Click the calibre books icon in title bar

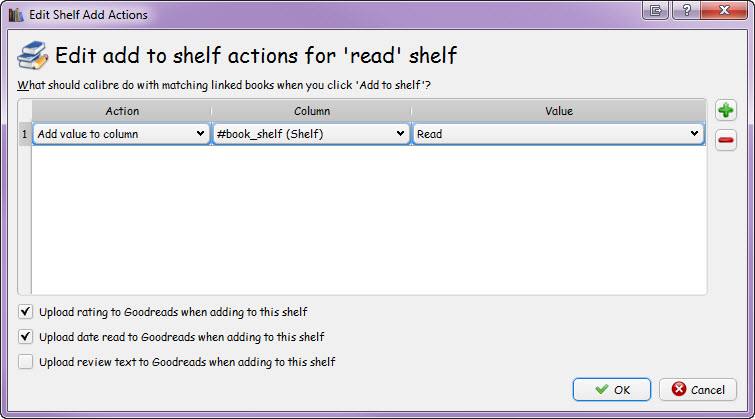point(15,14)
